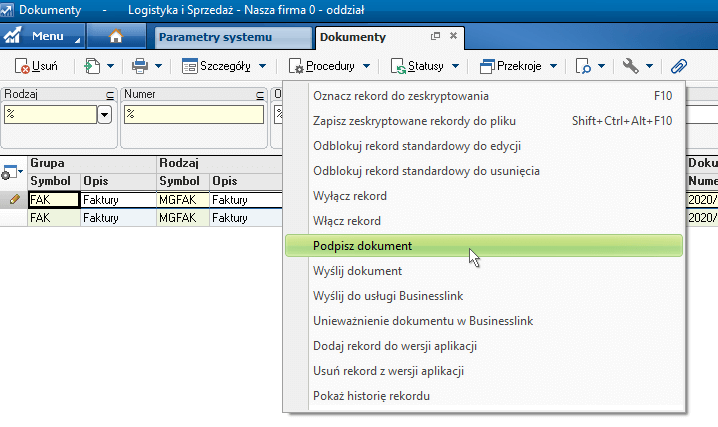Click the Usuń delete button
Viewport: 718px width, 427px height.
point(36,66)
